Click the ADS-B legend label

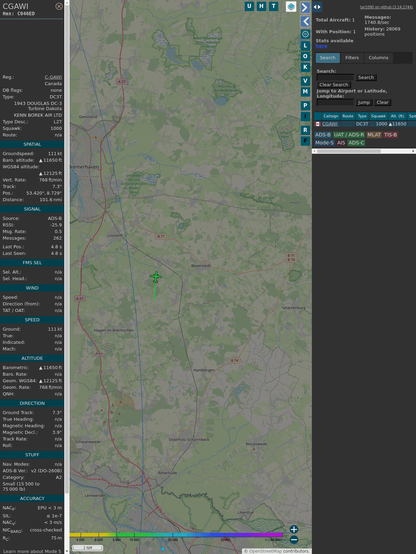coord(323,135)
